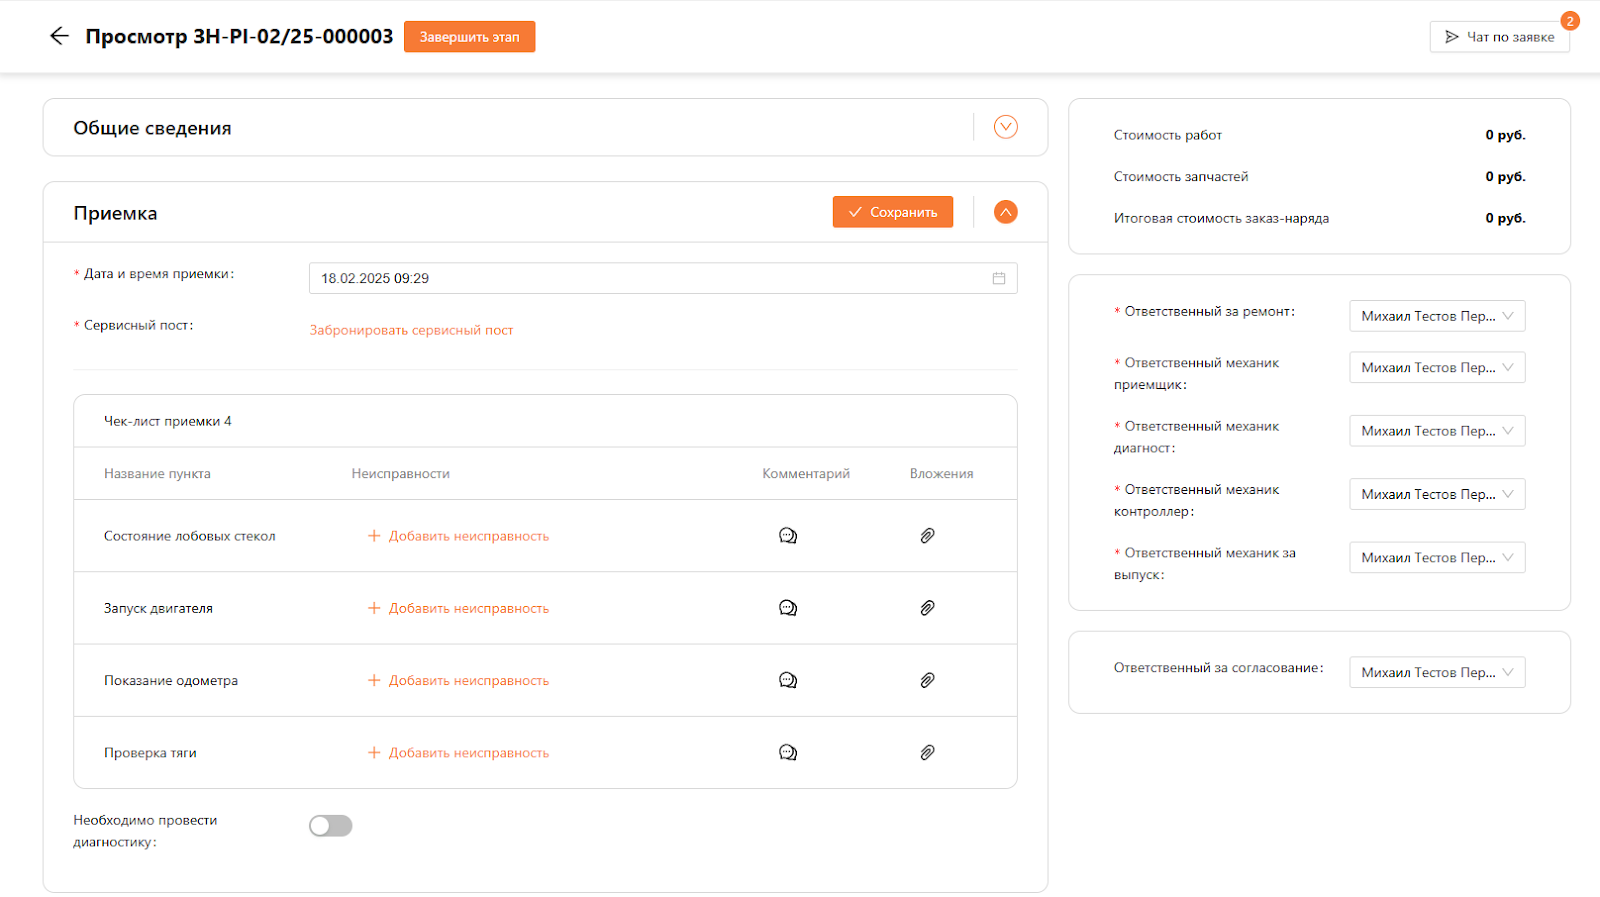Click the back arrow icon
1600x897 pixels.
point(59,36)
